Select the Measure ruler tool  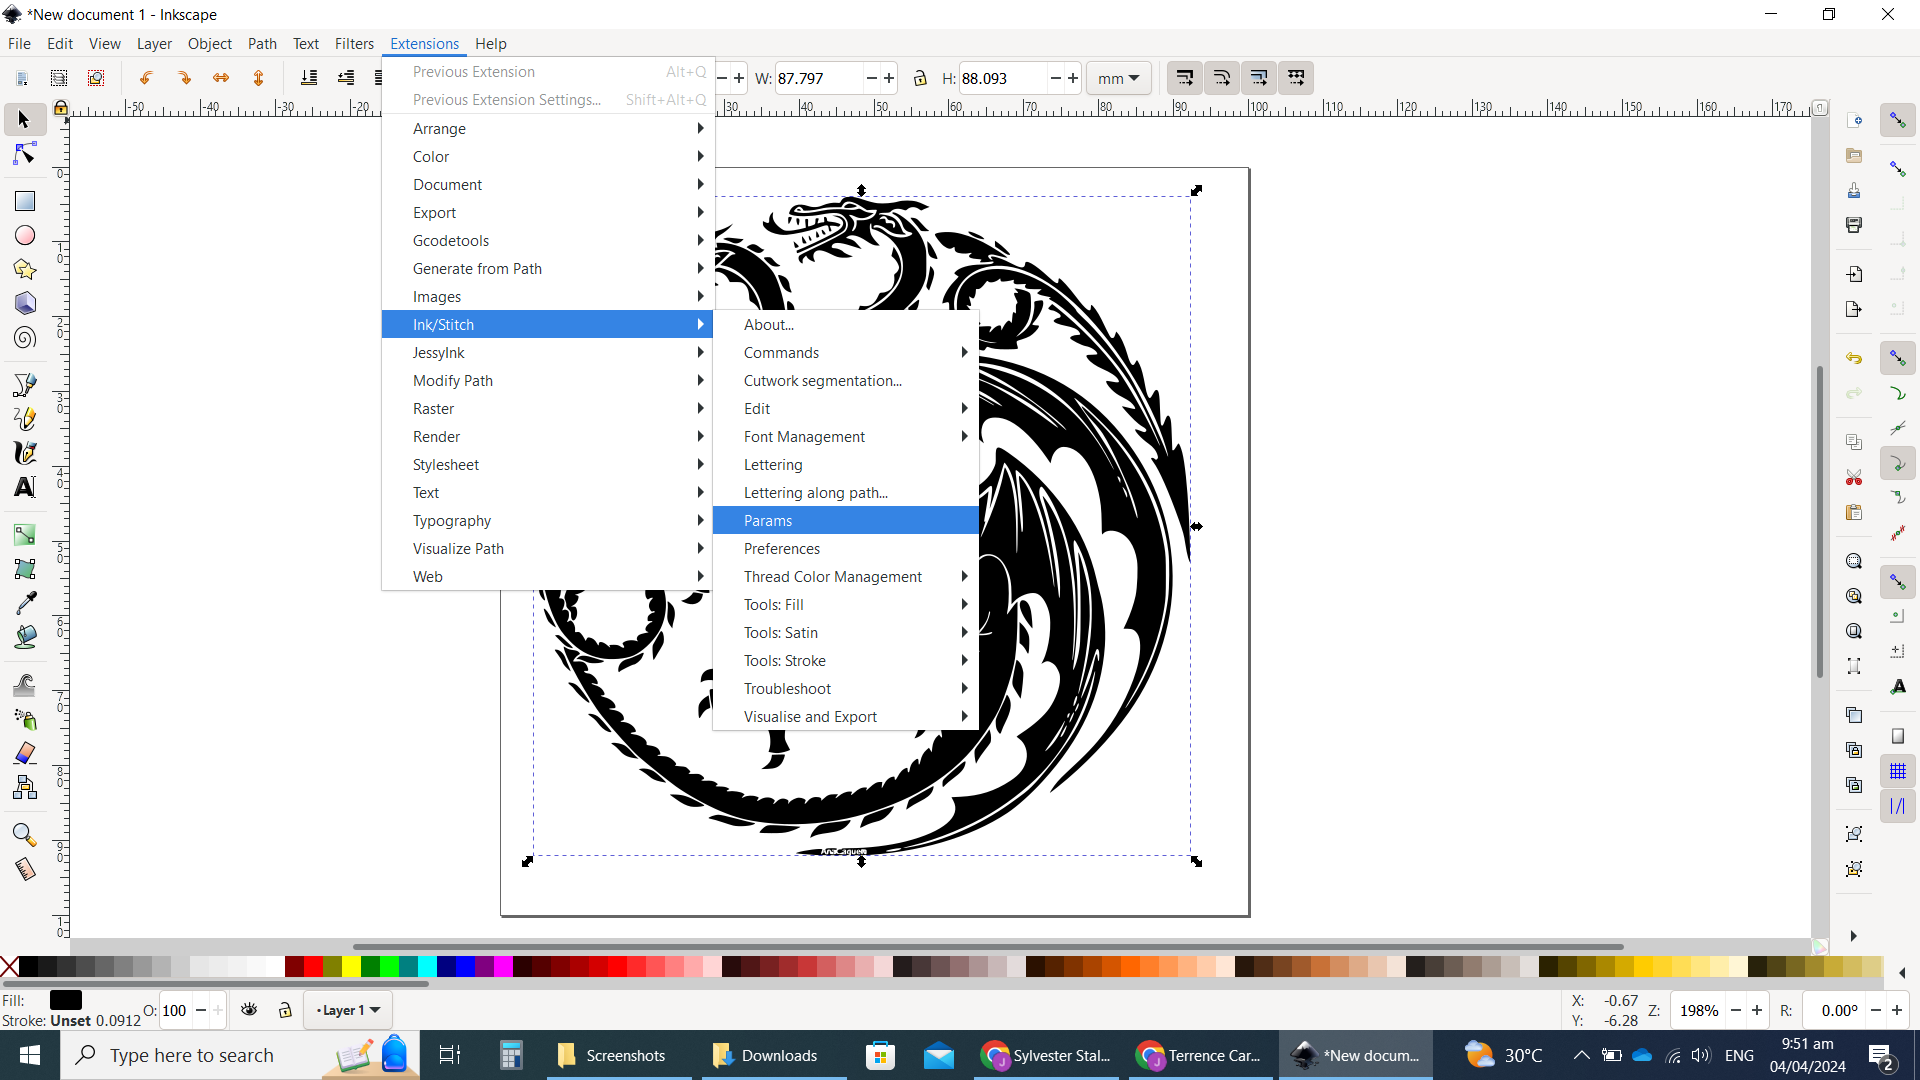point(24,869)
